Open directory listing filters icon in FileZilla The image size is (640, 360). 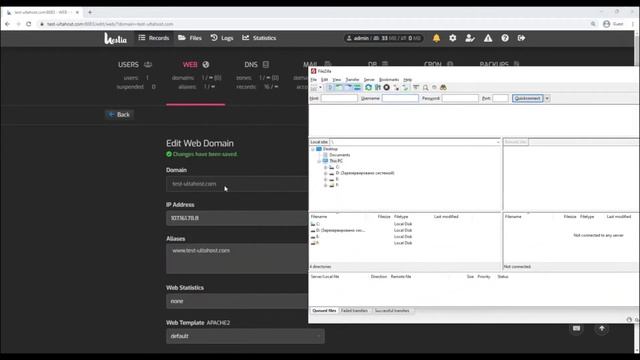tap(416, 87)
